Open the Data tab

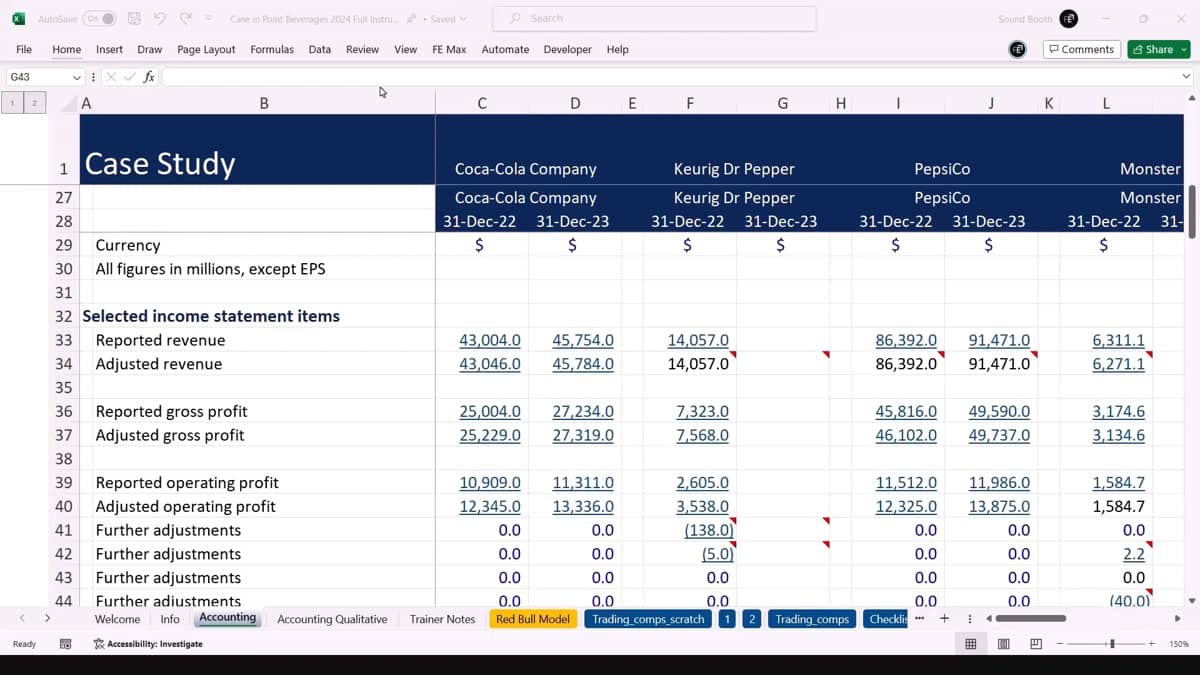pyautogui.click(x=320, y=49)
